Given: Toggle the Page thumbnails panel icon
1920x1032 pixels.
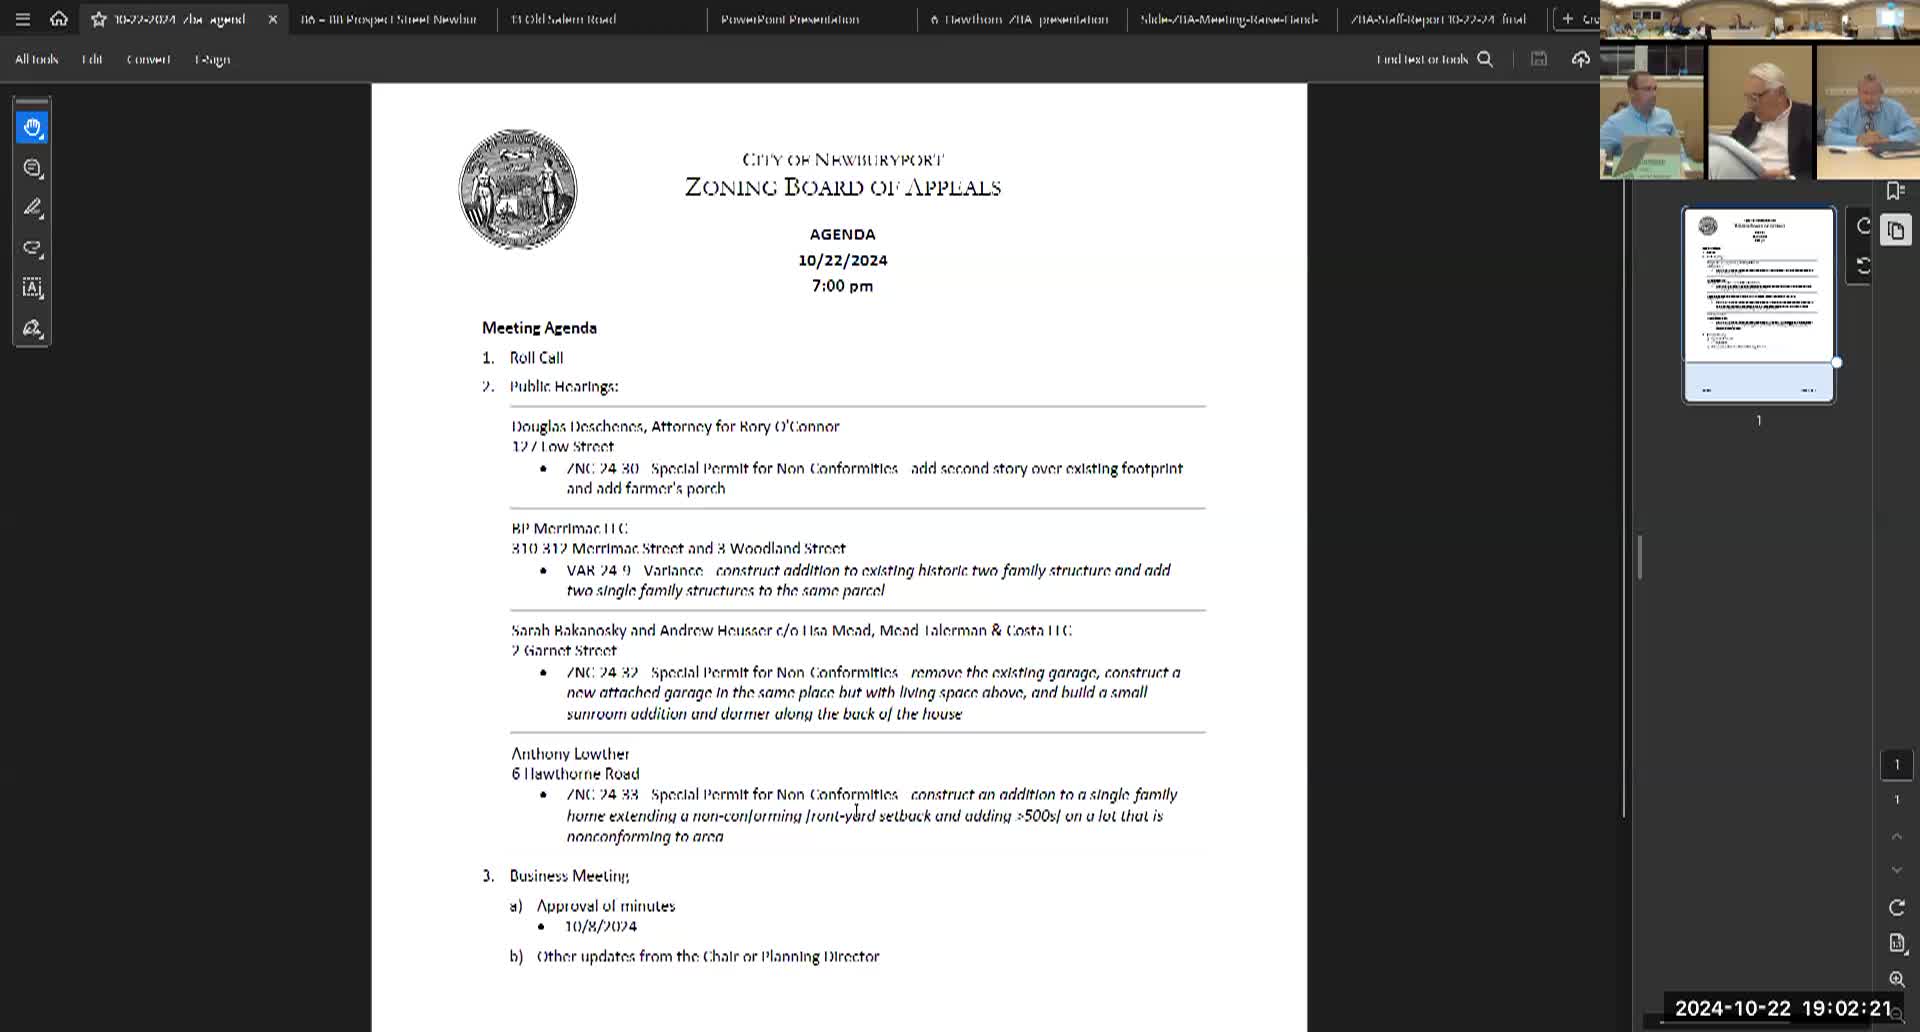Looking at the screenshot, I should (1896, 231).
